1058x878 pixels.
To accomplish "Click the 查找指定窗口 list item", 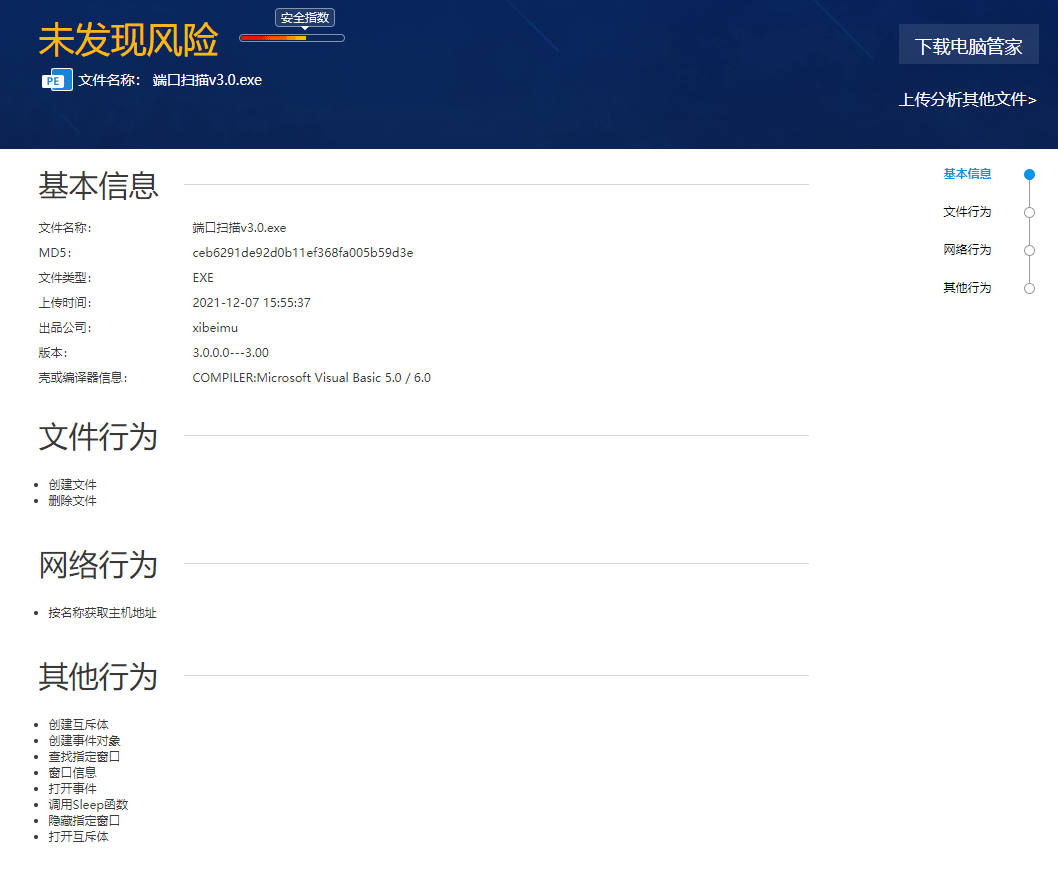I will [84, 757].
